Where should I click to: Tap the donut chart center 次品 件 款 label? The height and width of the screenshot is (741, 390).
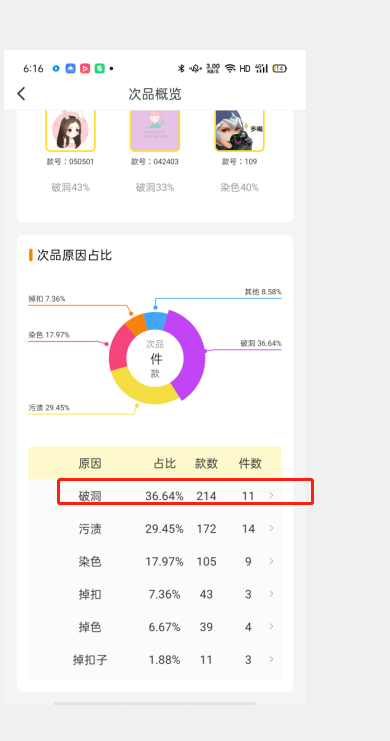(x=155, y=359)
